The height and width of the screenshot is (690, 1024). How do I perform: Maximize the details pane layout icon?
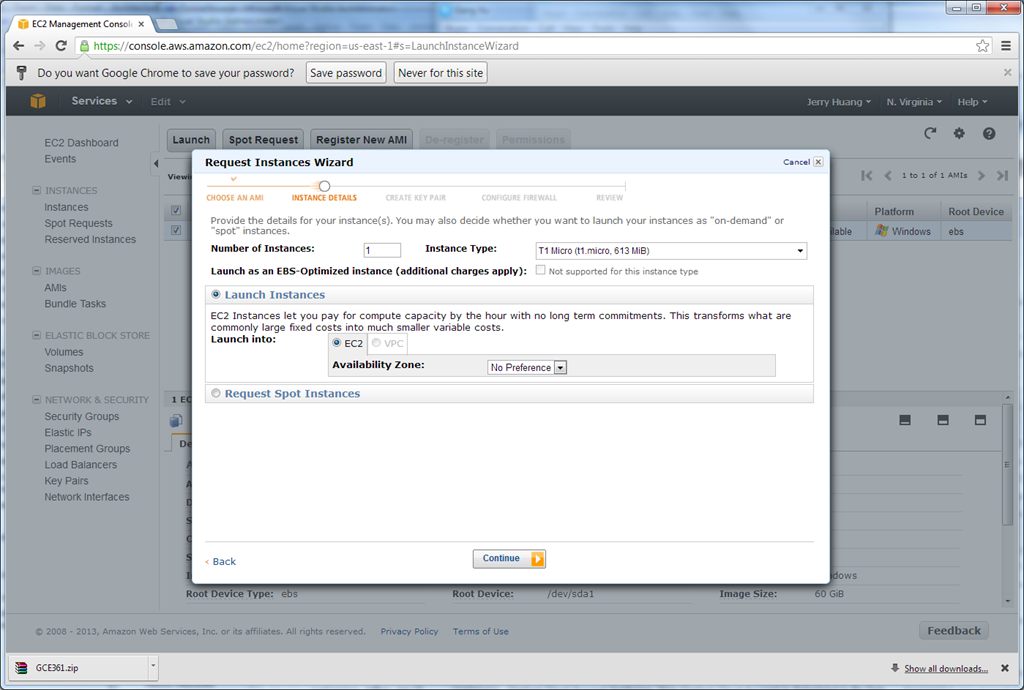980,420
